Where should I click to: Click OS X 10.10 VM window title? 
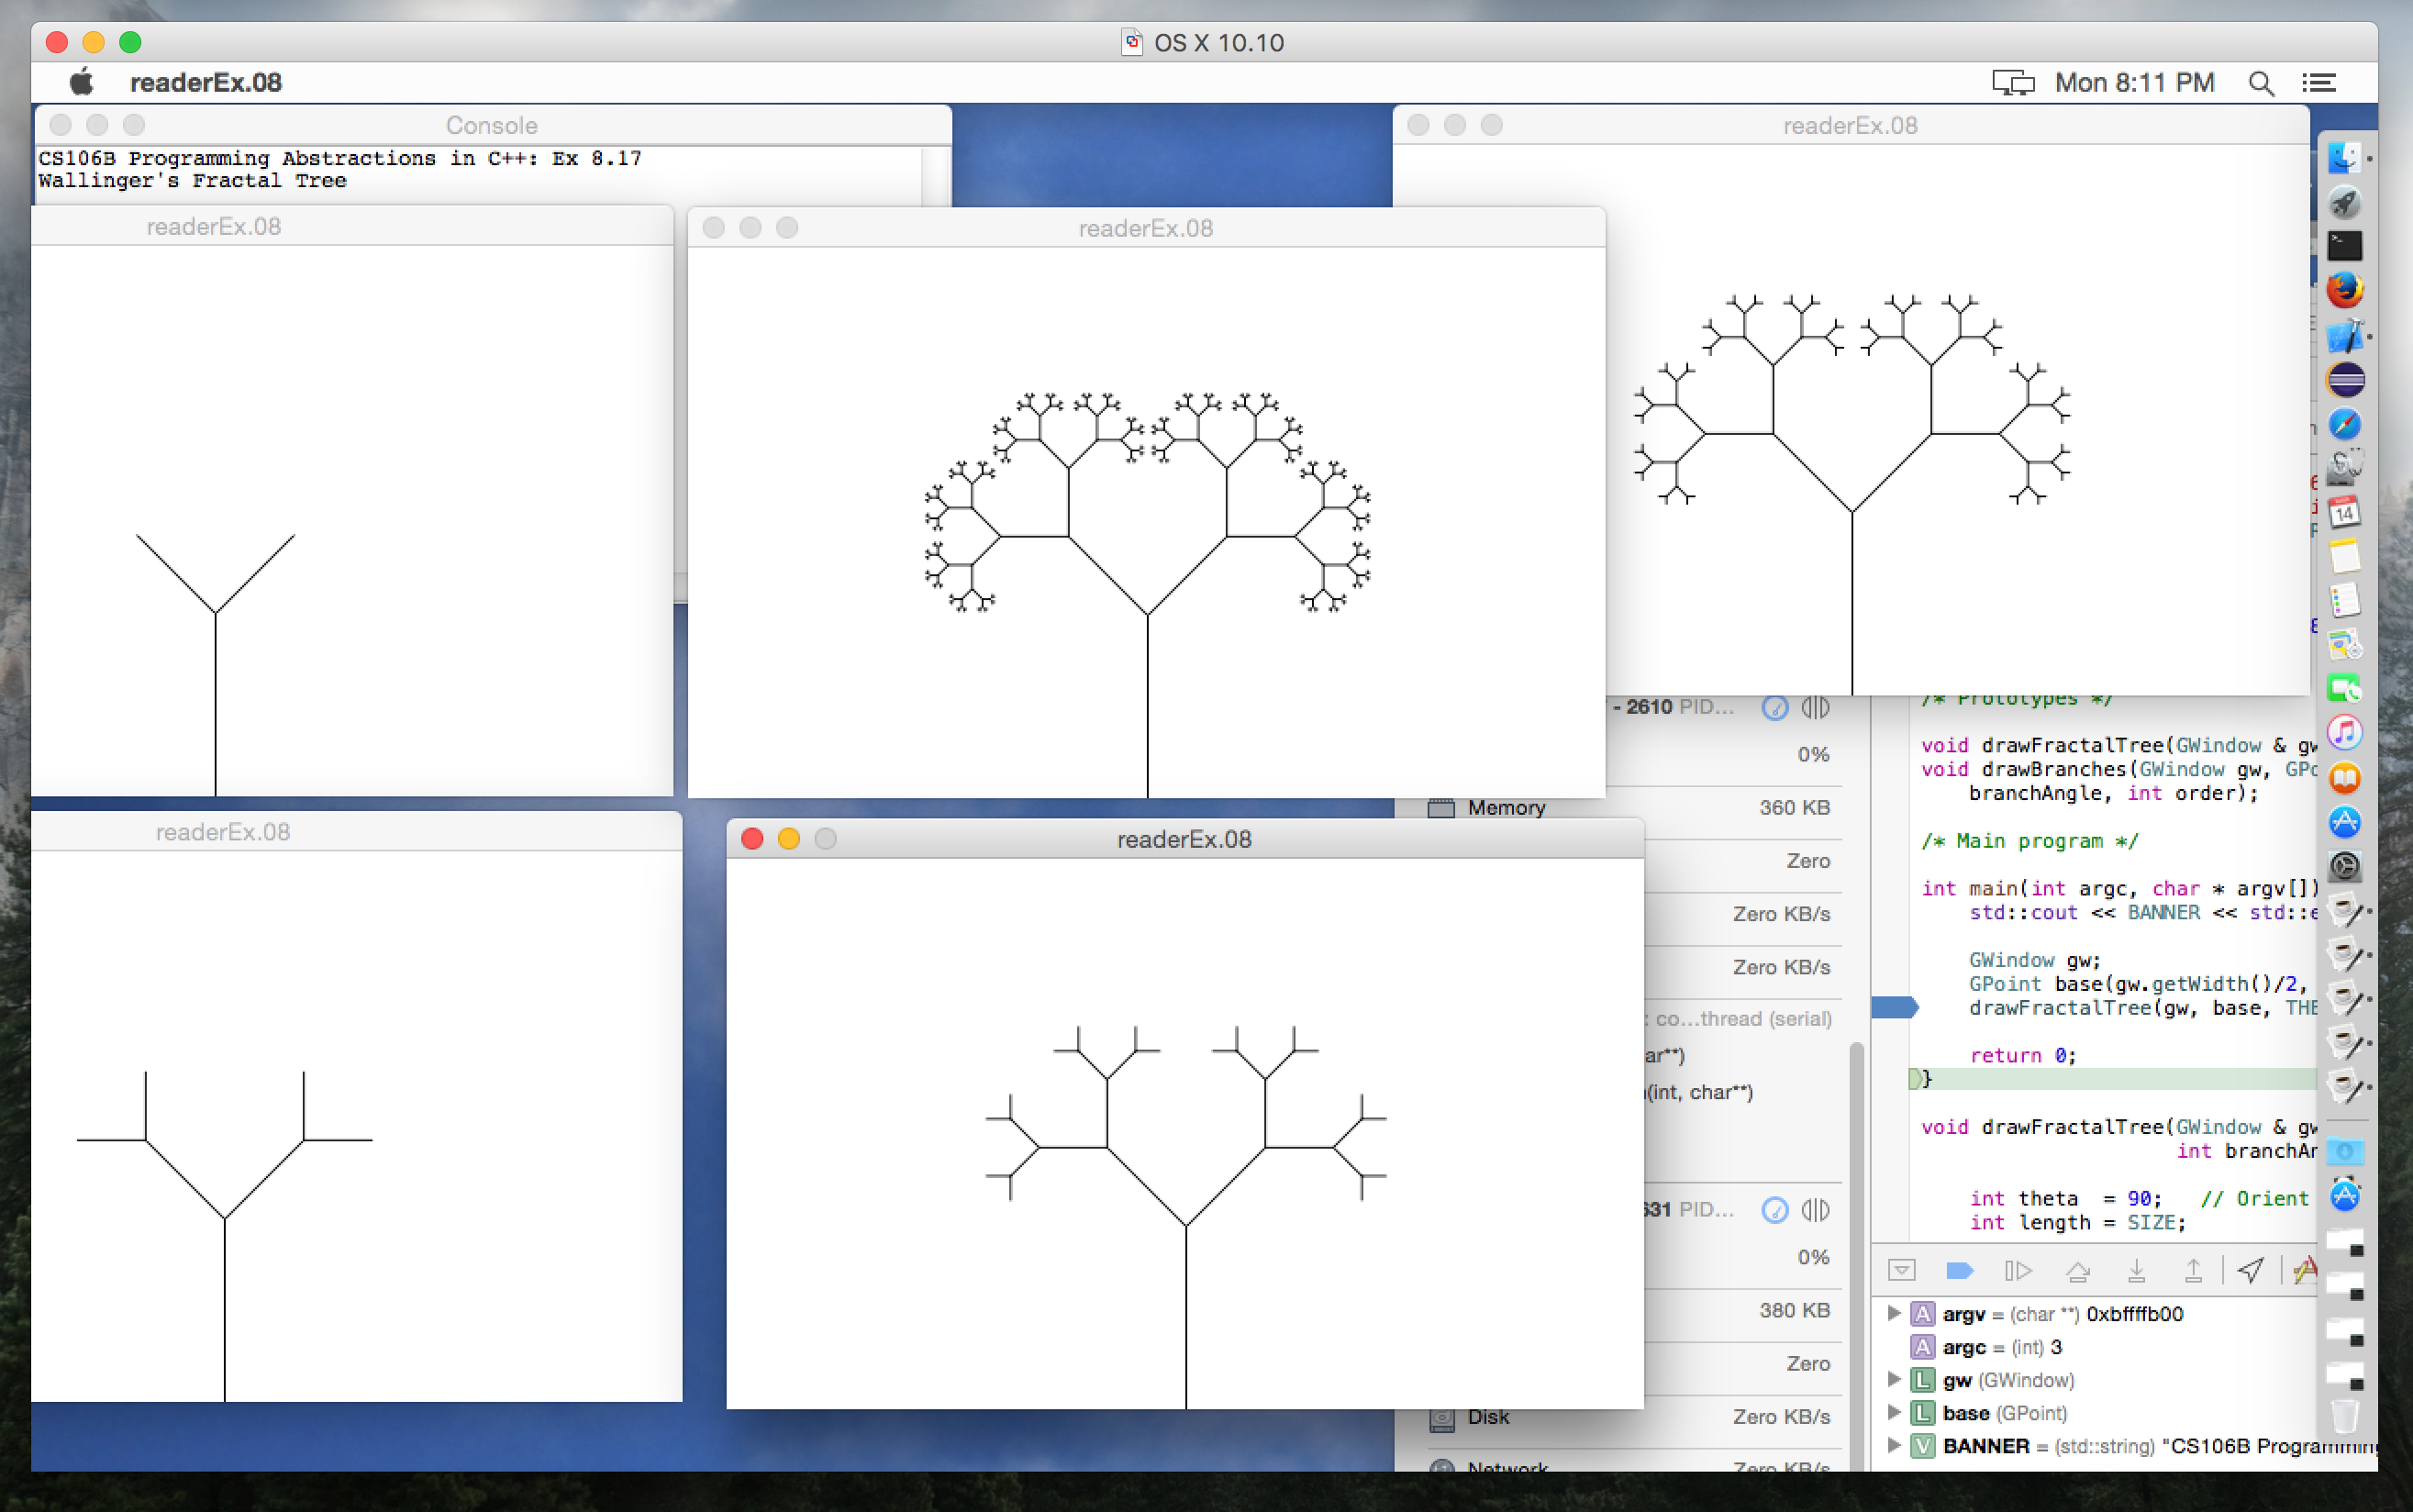(x=1218, y=43)
